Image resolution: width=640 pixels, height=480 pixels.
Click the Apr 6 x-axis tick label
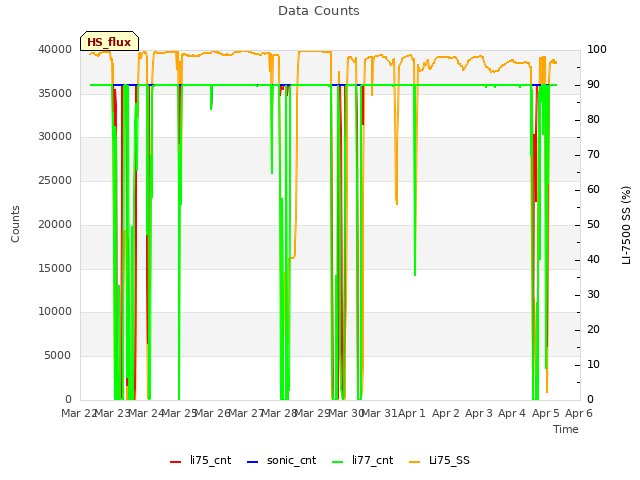click(579, 413)
